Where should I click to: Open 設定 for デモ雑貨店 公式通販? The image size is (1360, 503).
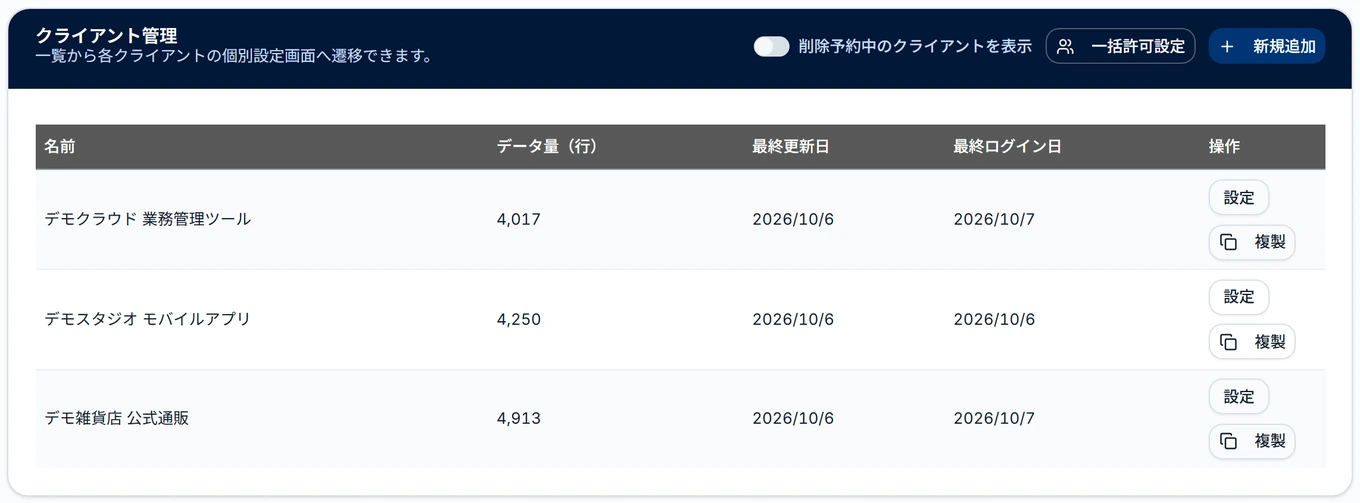(x=1239, y=397)
